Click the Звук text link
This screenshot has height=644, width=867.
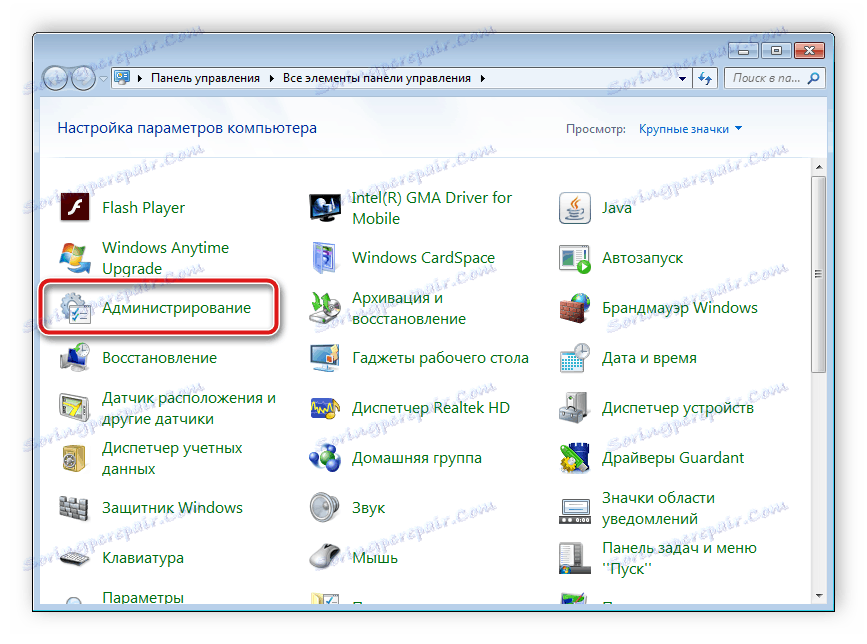pos(368,508)
